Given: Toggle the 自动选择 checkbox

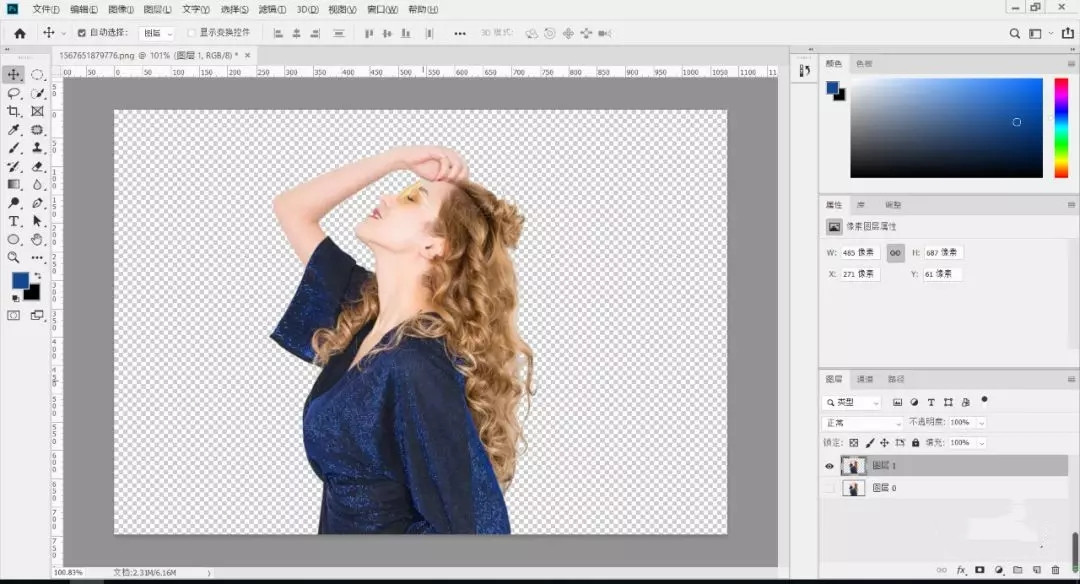Looking at the screenshot, I should click(x=82, y=33).
